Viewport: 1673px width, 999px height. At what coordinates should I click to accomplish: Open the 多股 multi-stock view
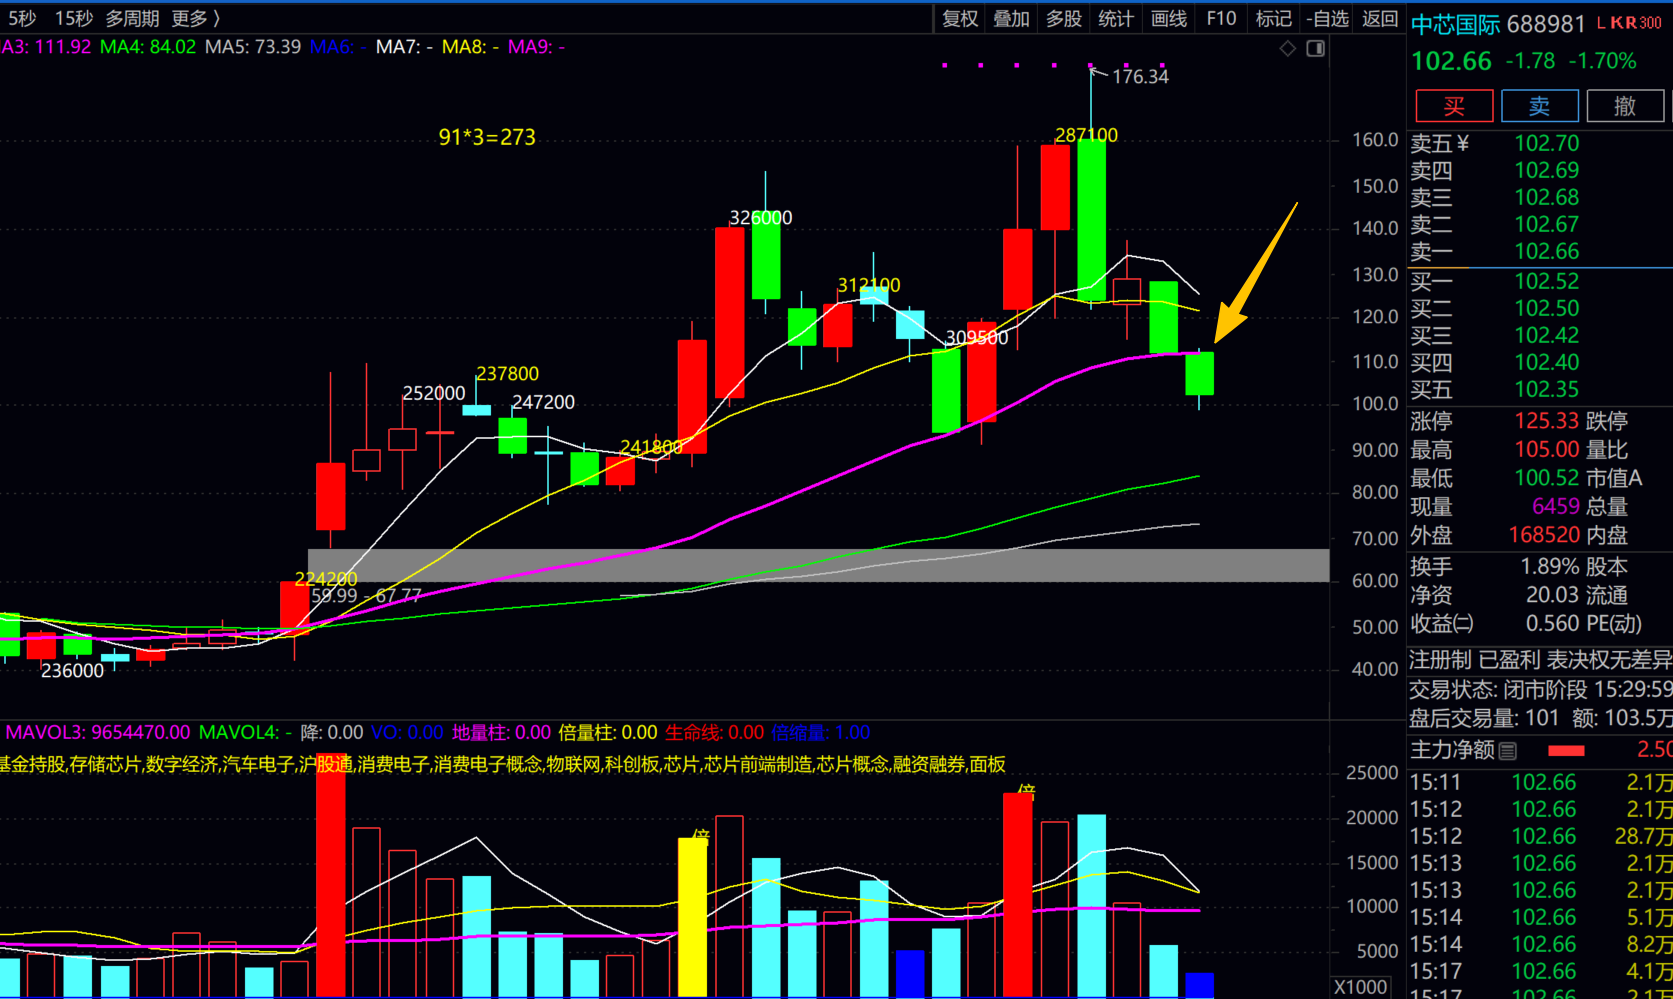coord(1064,18)
